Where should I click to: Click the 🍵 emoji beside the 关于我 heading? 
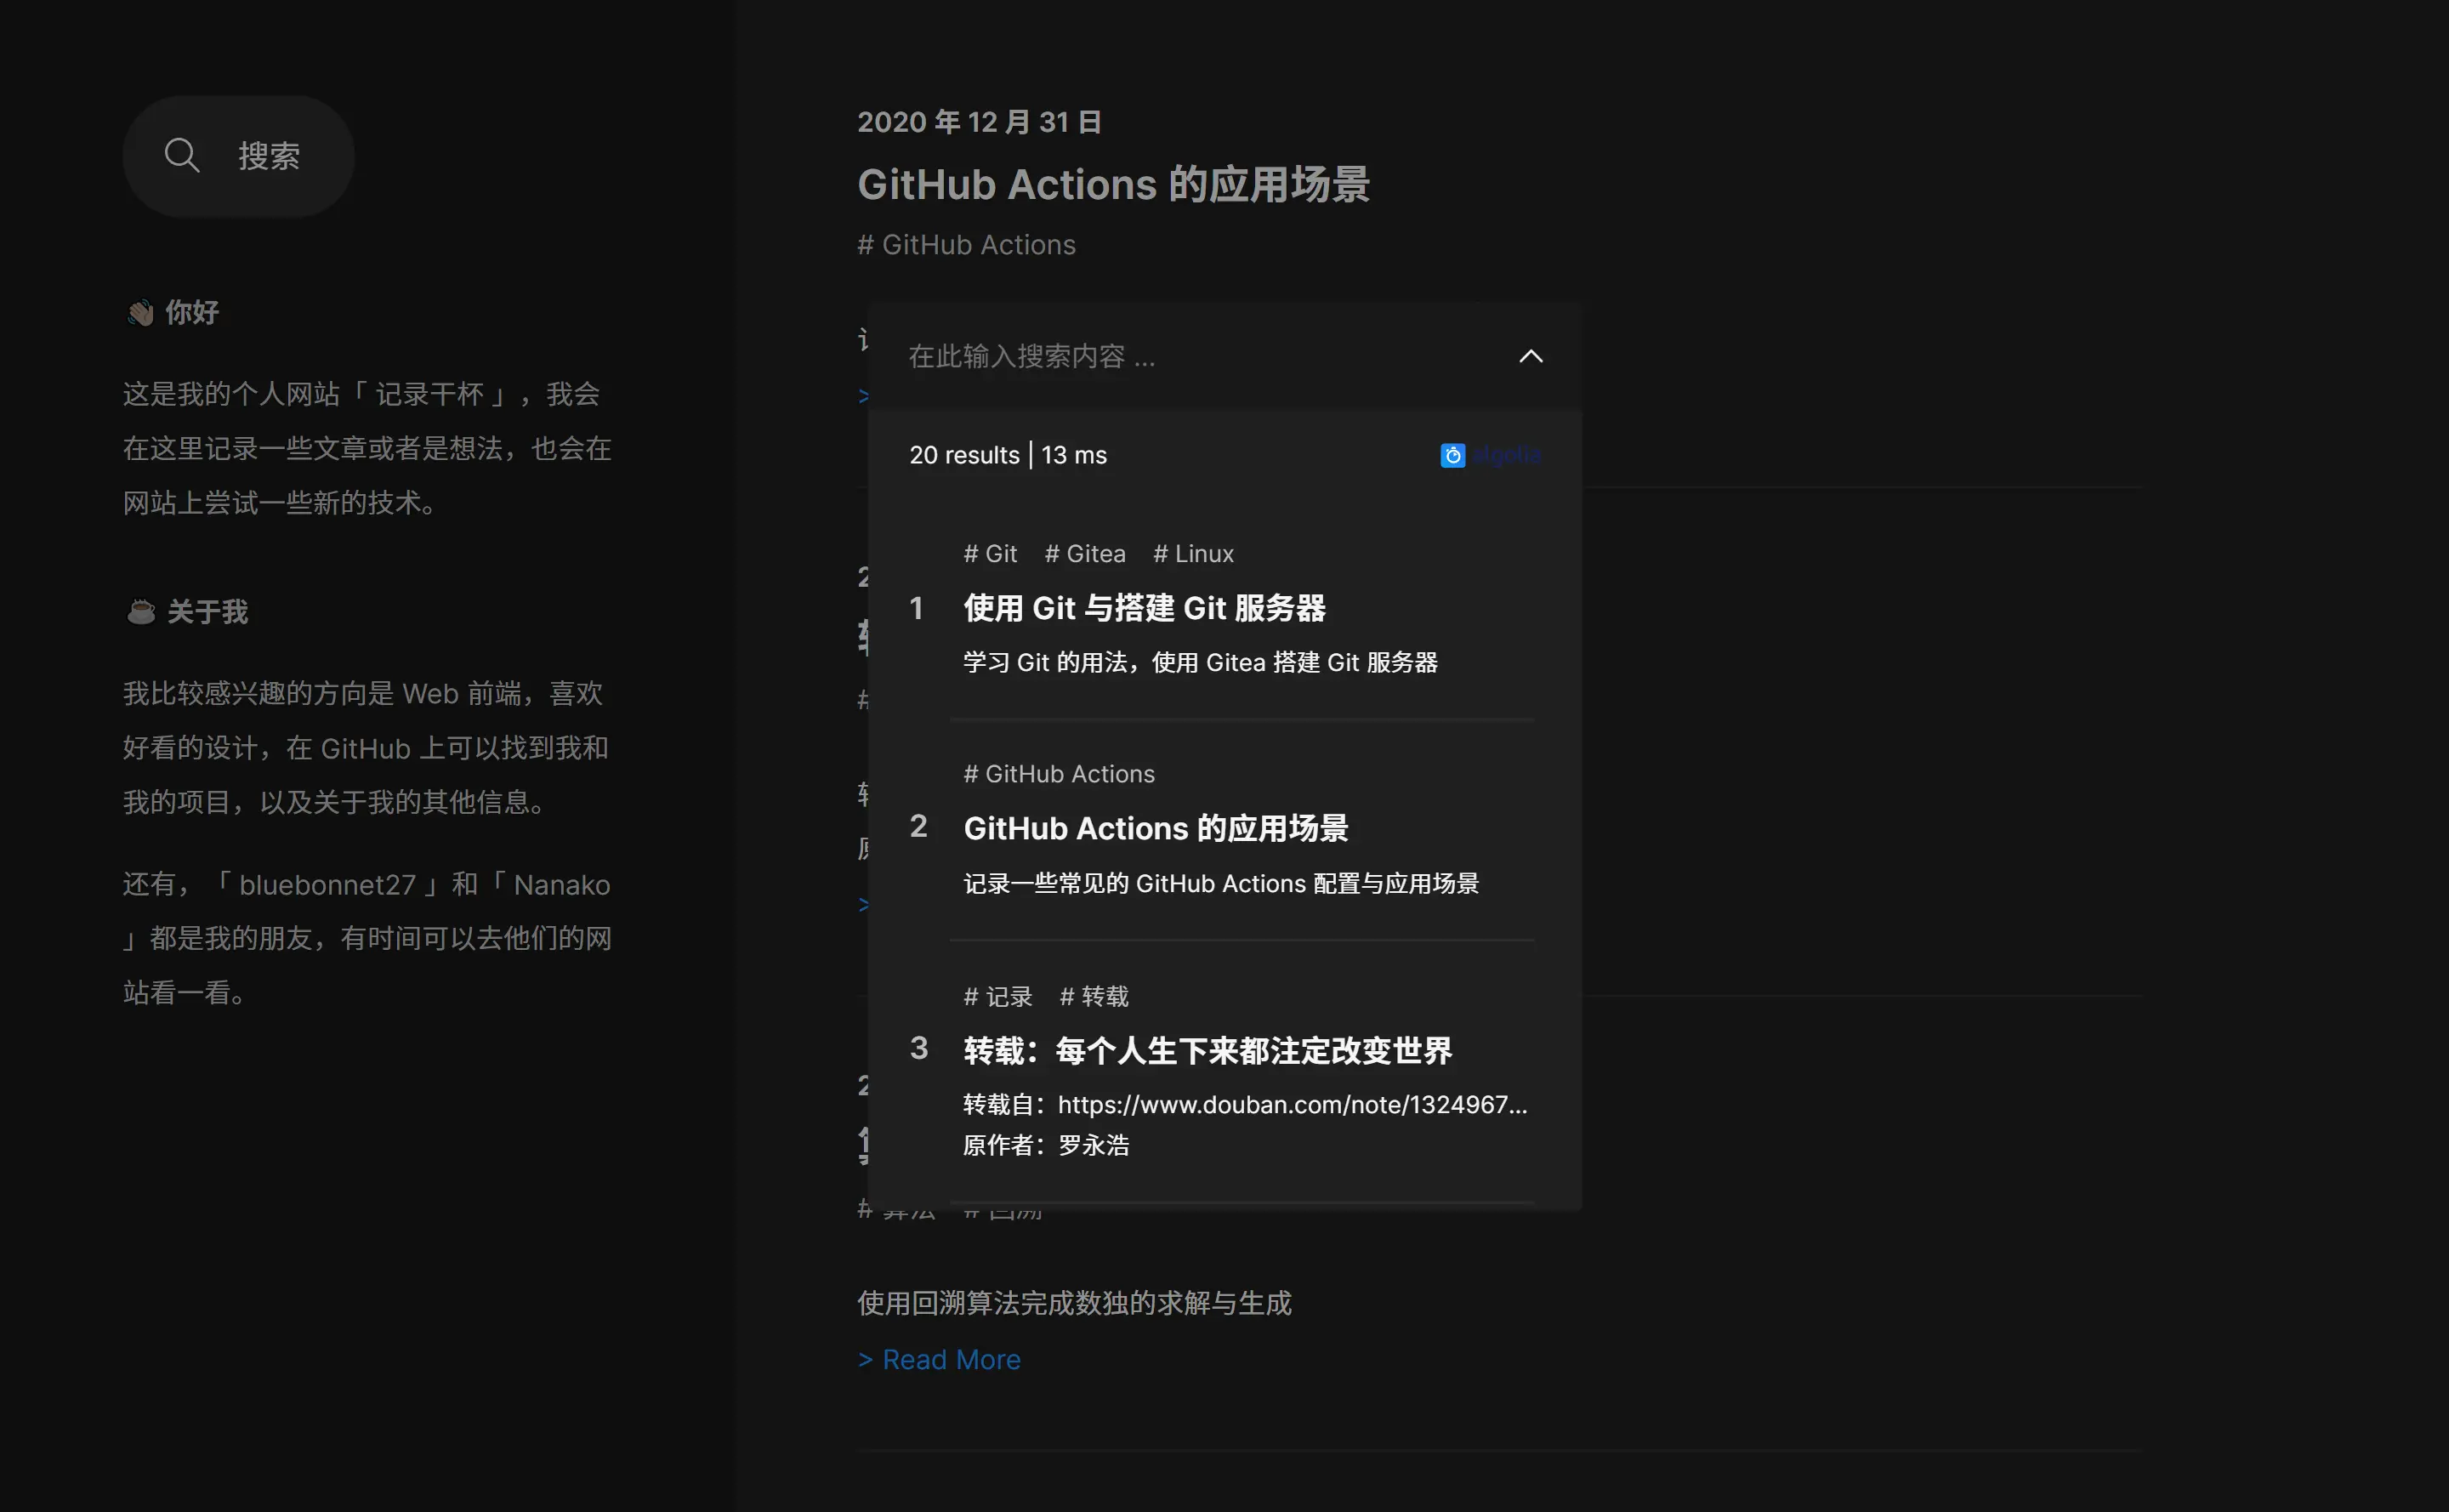coord(140,611)
